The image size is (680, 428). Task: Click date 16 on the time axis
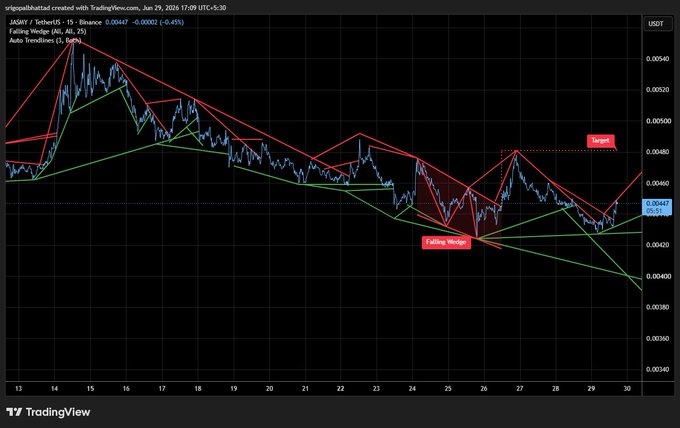[x=126, y=389]
